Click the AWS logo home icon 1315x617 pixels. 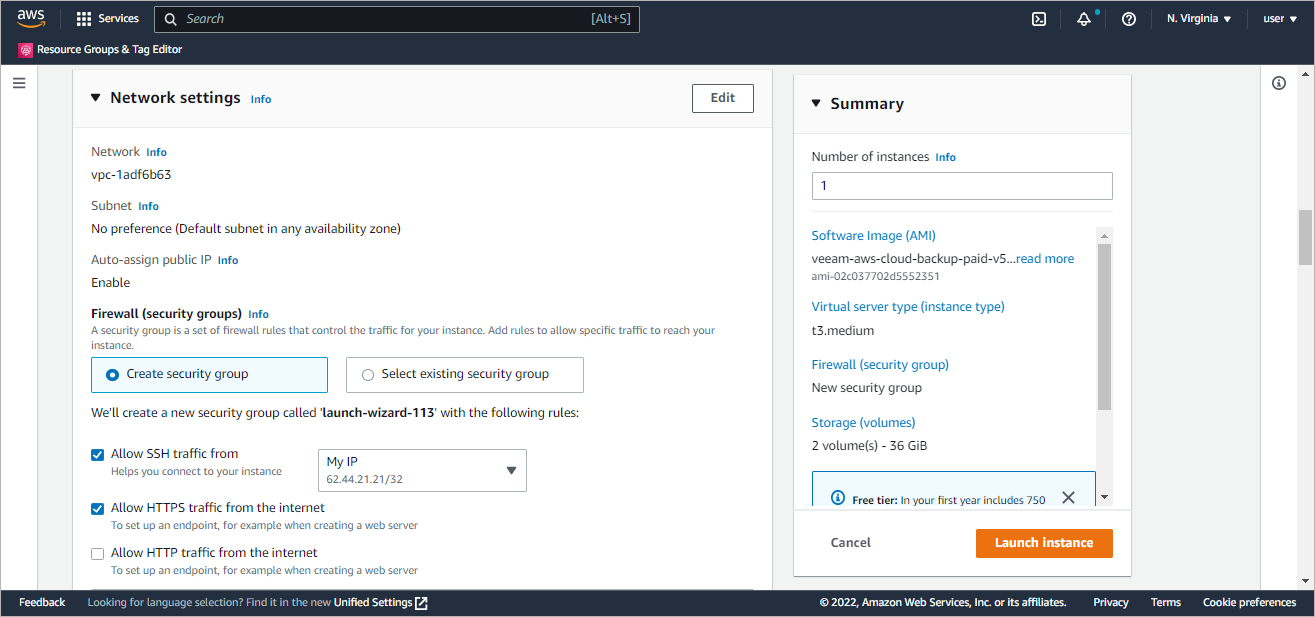(31, 18)
